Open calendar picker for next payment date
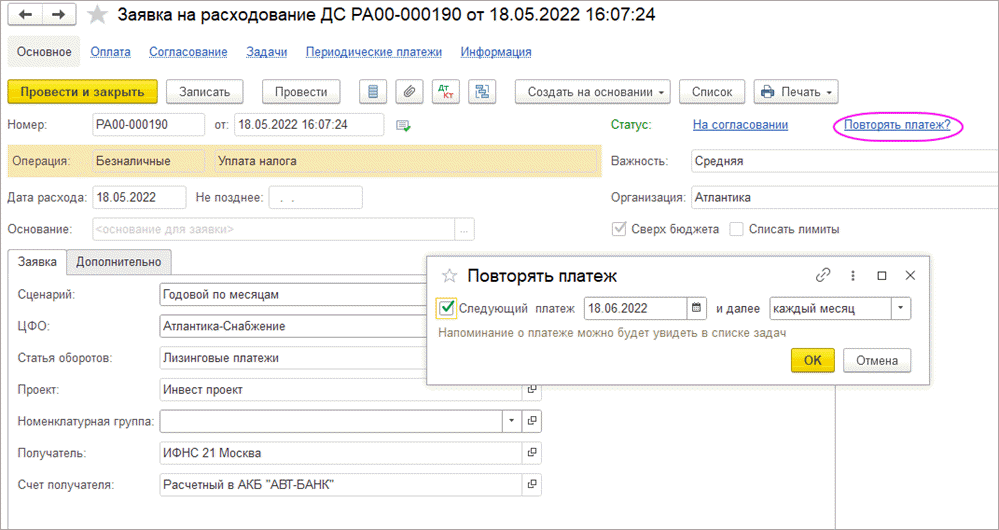The width and height of the screenshot is (999, 530). [x=696, y=308]
